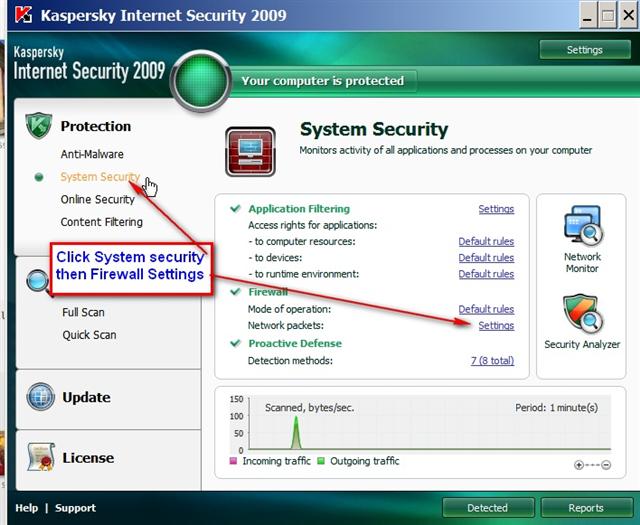Viewport: 640px width, 525px height.
Task: Open Default rules for computer resources
Action: coord(486,242)
